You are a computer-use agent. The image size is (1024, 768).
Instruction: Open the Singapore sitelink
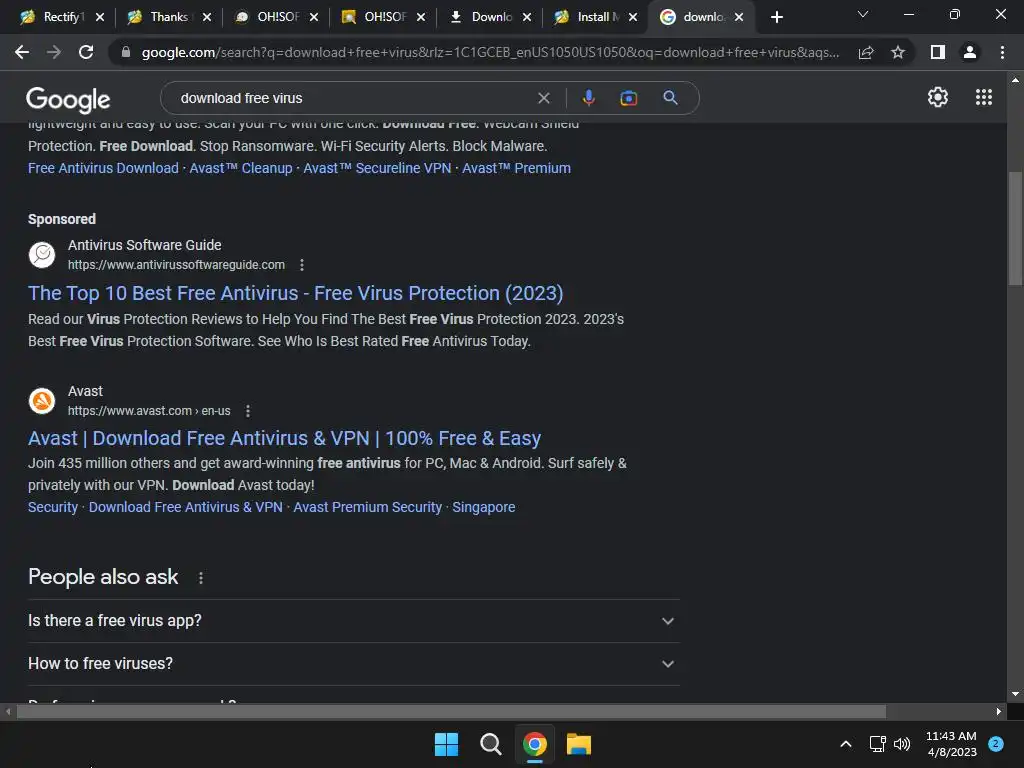click(484, 507)
